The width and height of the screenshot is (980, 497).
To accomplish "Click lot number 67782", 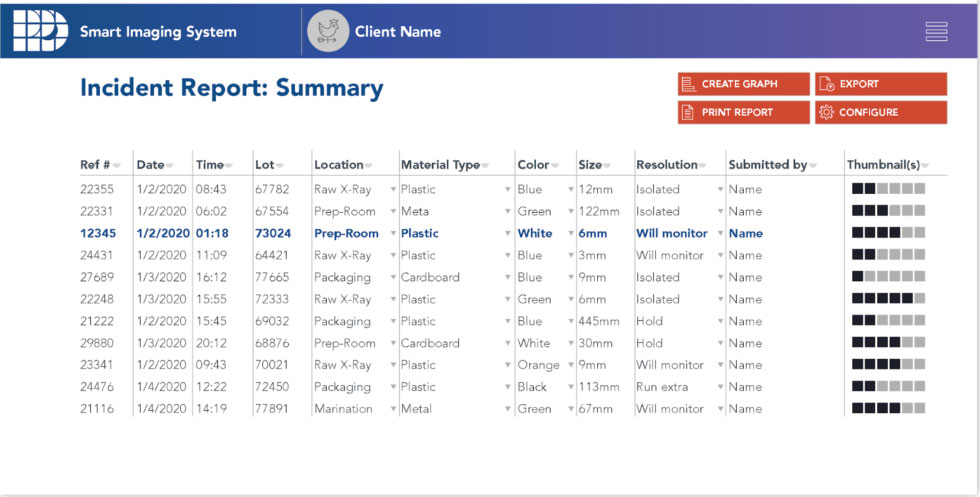I will point(272,189).
